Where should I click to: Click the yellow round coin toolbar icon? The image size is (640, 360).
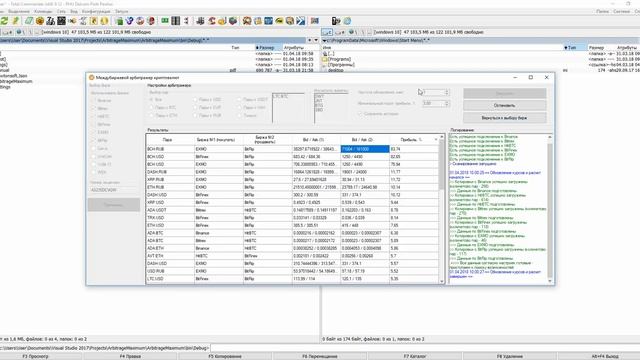pos(104,21)
